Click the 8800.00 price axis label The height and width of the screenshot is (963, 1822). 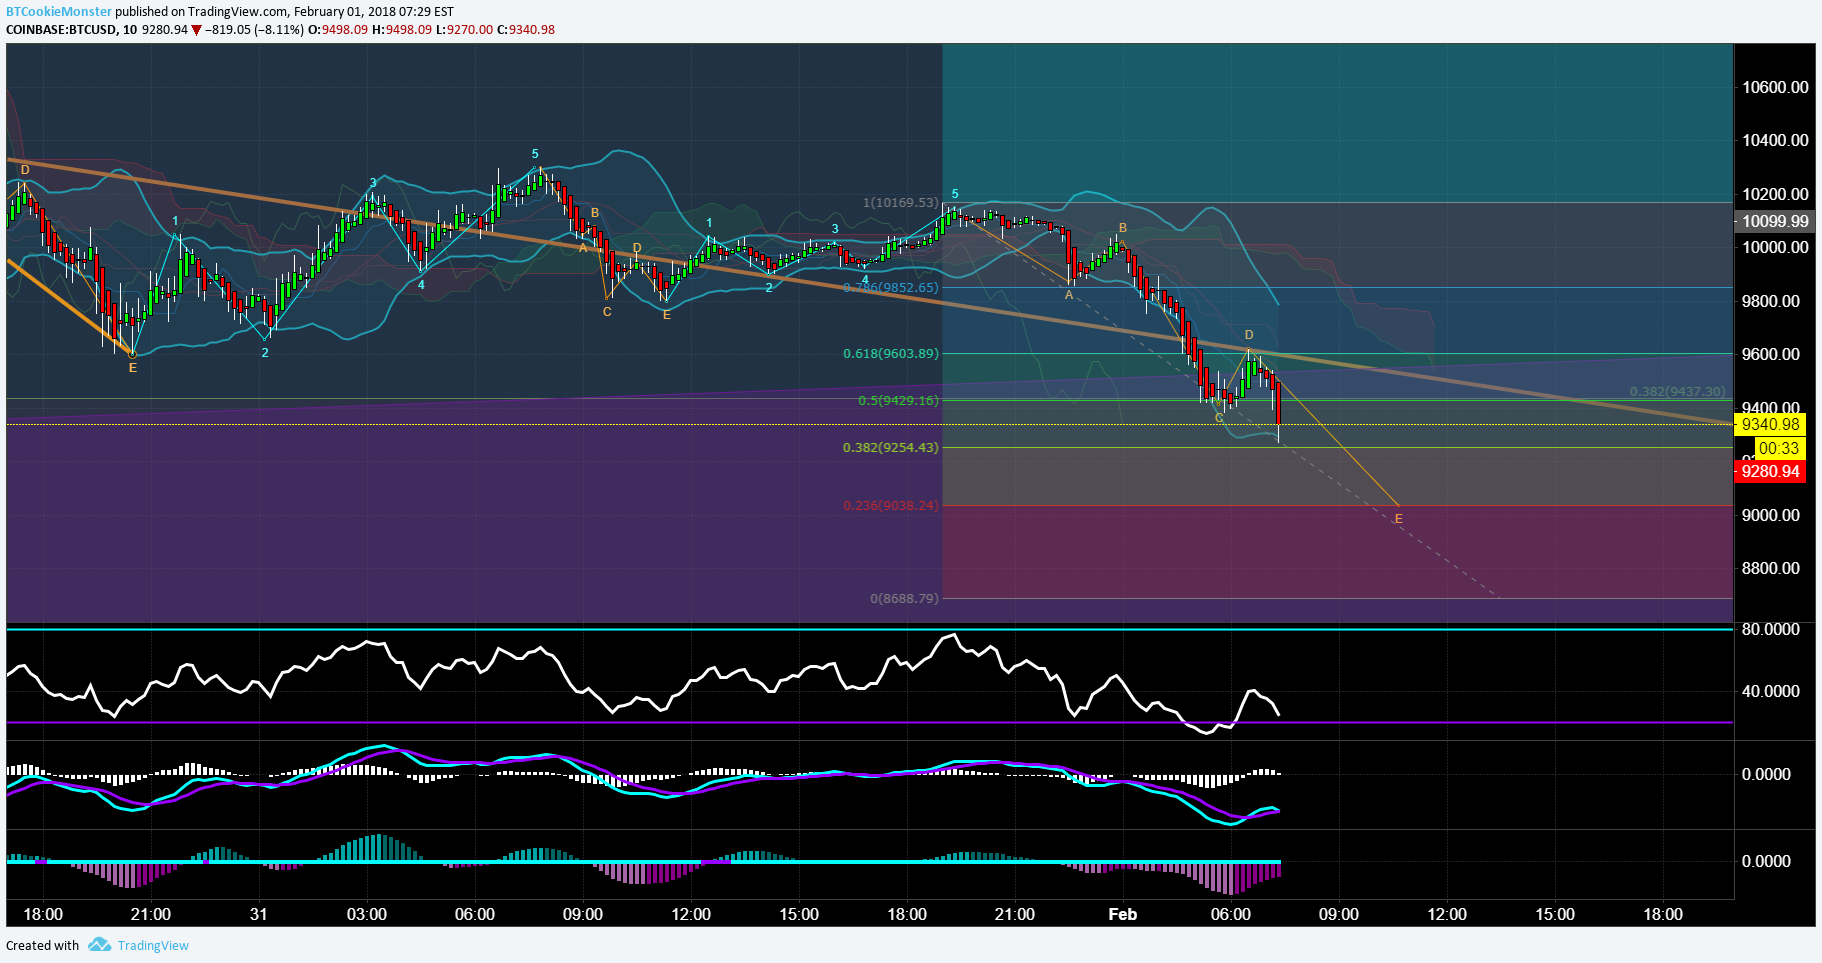(1770, 568)
